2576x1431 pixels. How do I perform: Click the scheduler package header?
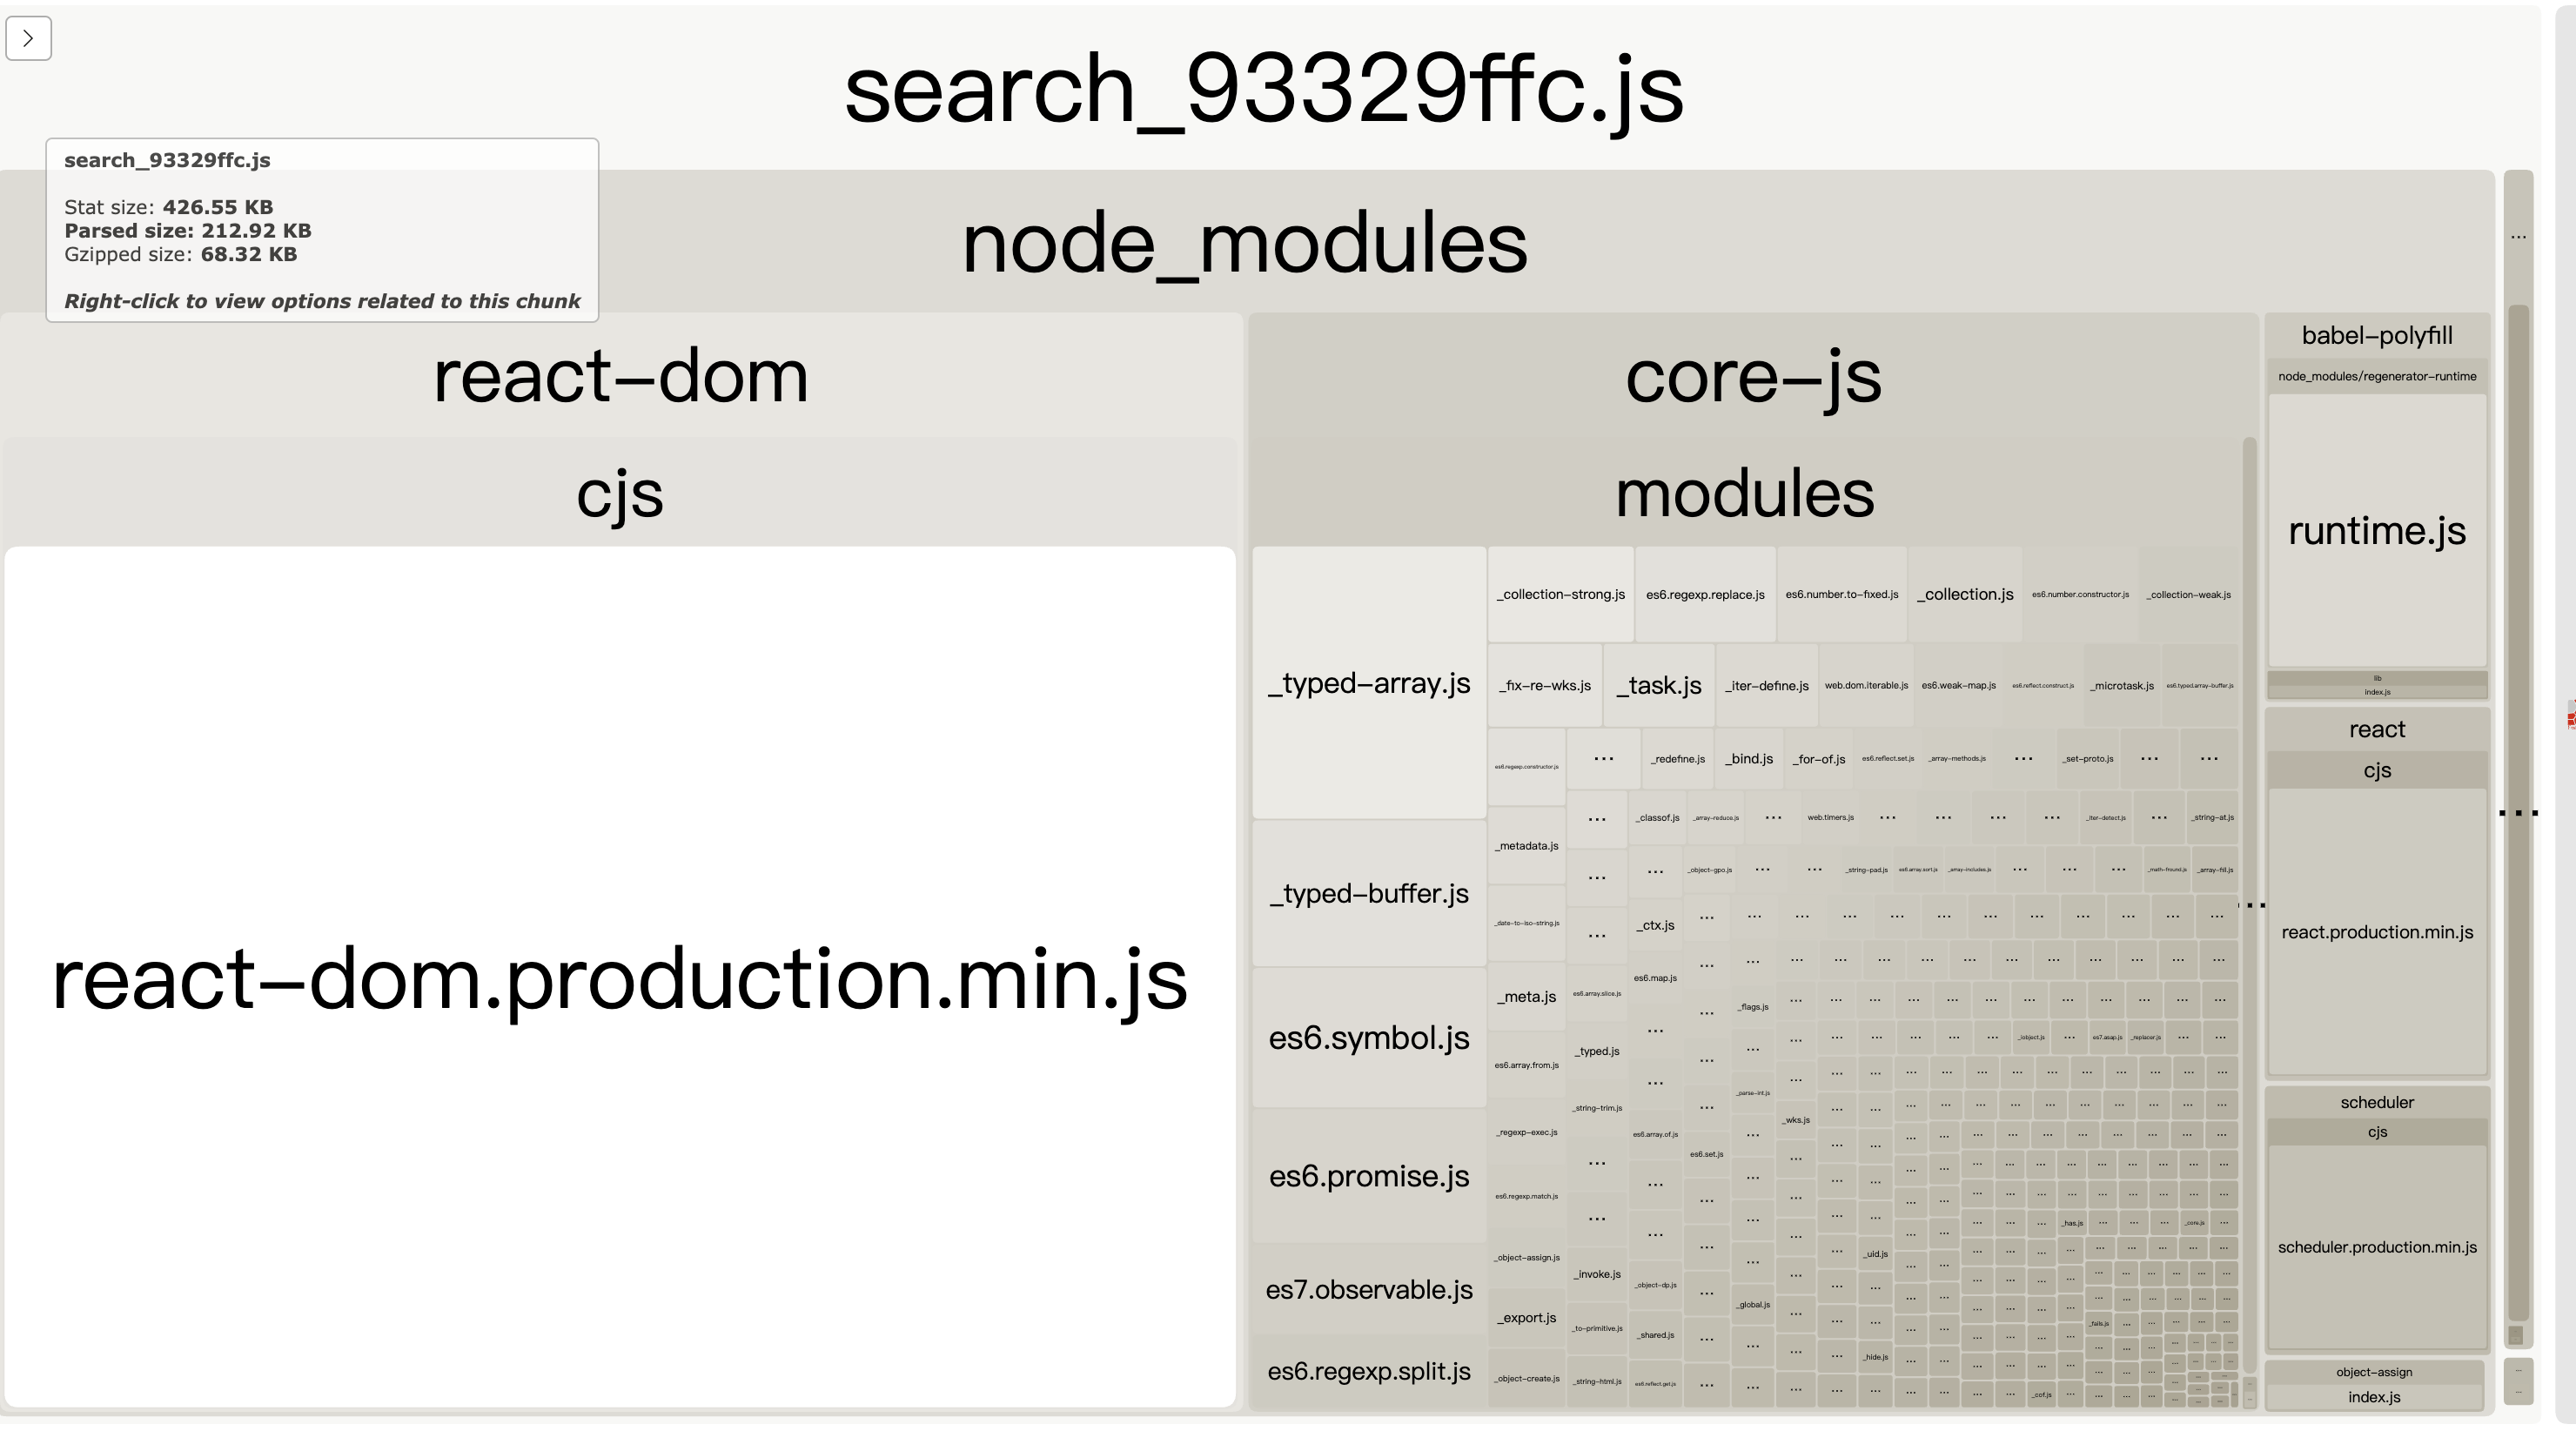2377,1102
